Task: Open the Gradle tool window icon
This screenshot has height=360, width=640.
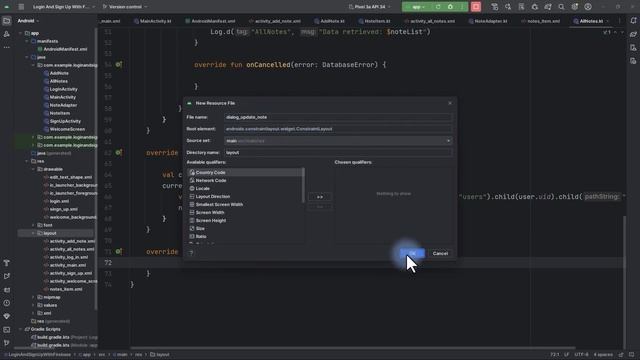Action: click(x=633, y=34)
